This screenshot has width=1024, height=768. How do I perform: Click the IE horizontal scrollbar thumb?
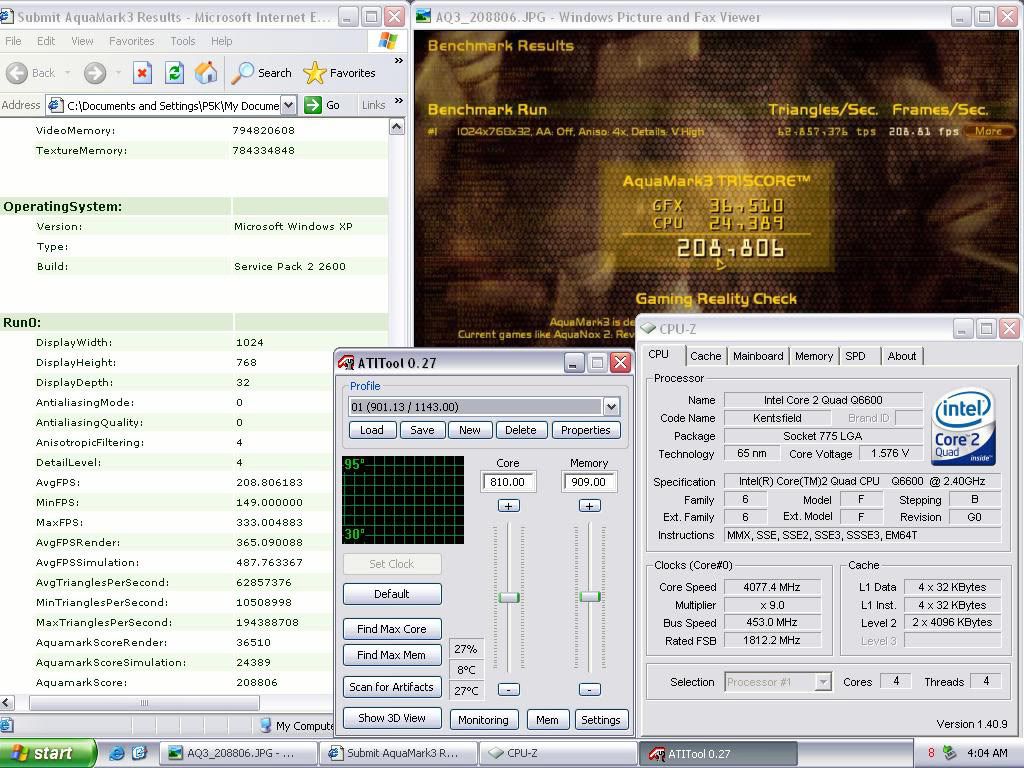click(144, 703)
